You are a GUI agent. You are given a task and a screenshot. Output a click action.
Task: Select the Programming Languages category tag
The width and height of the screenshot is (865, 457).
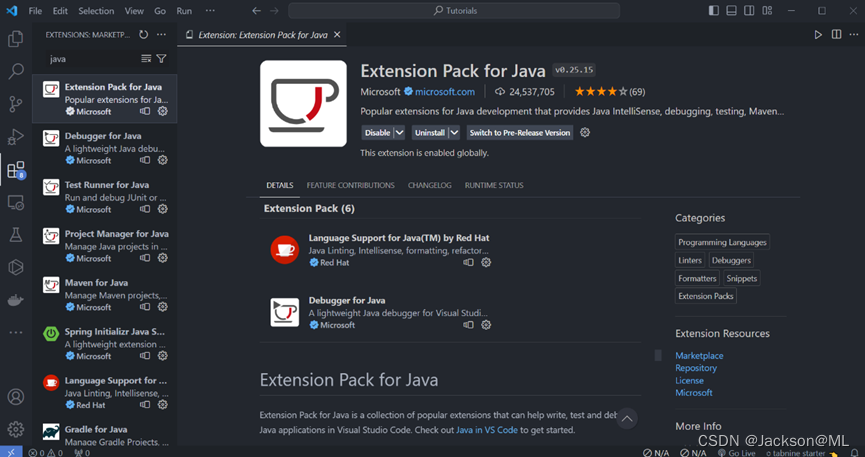click(x=722, y=242)
